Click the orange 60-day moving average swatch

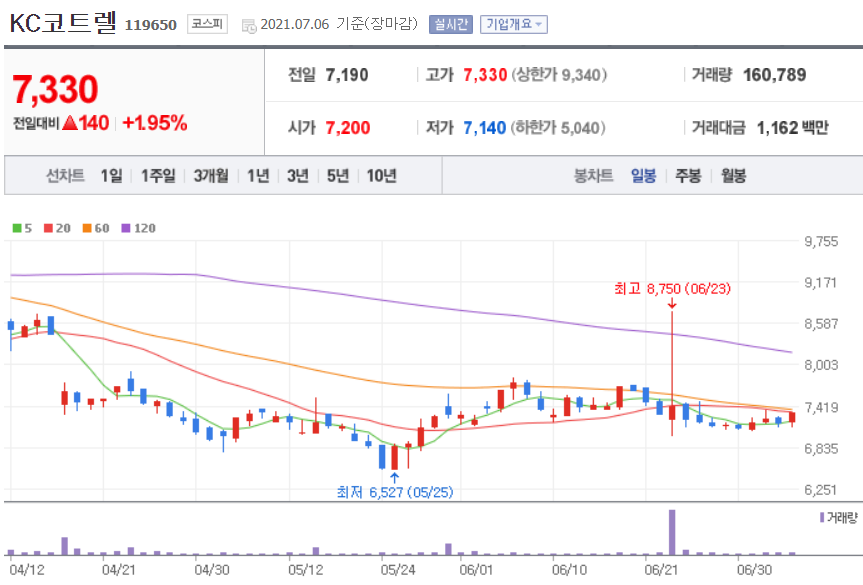(x=87, y=228)
